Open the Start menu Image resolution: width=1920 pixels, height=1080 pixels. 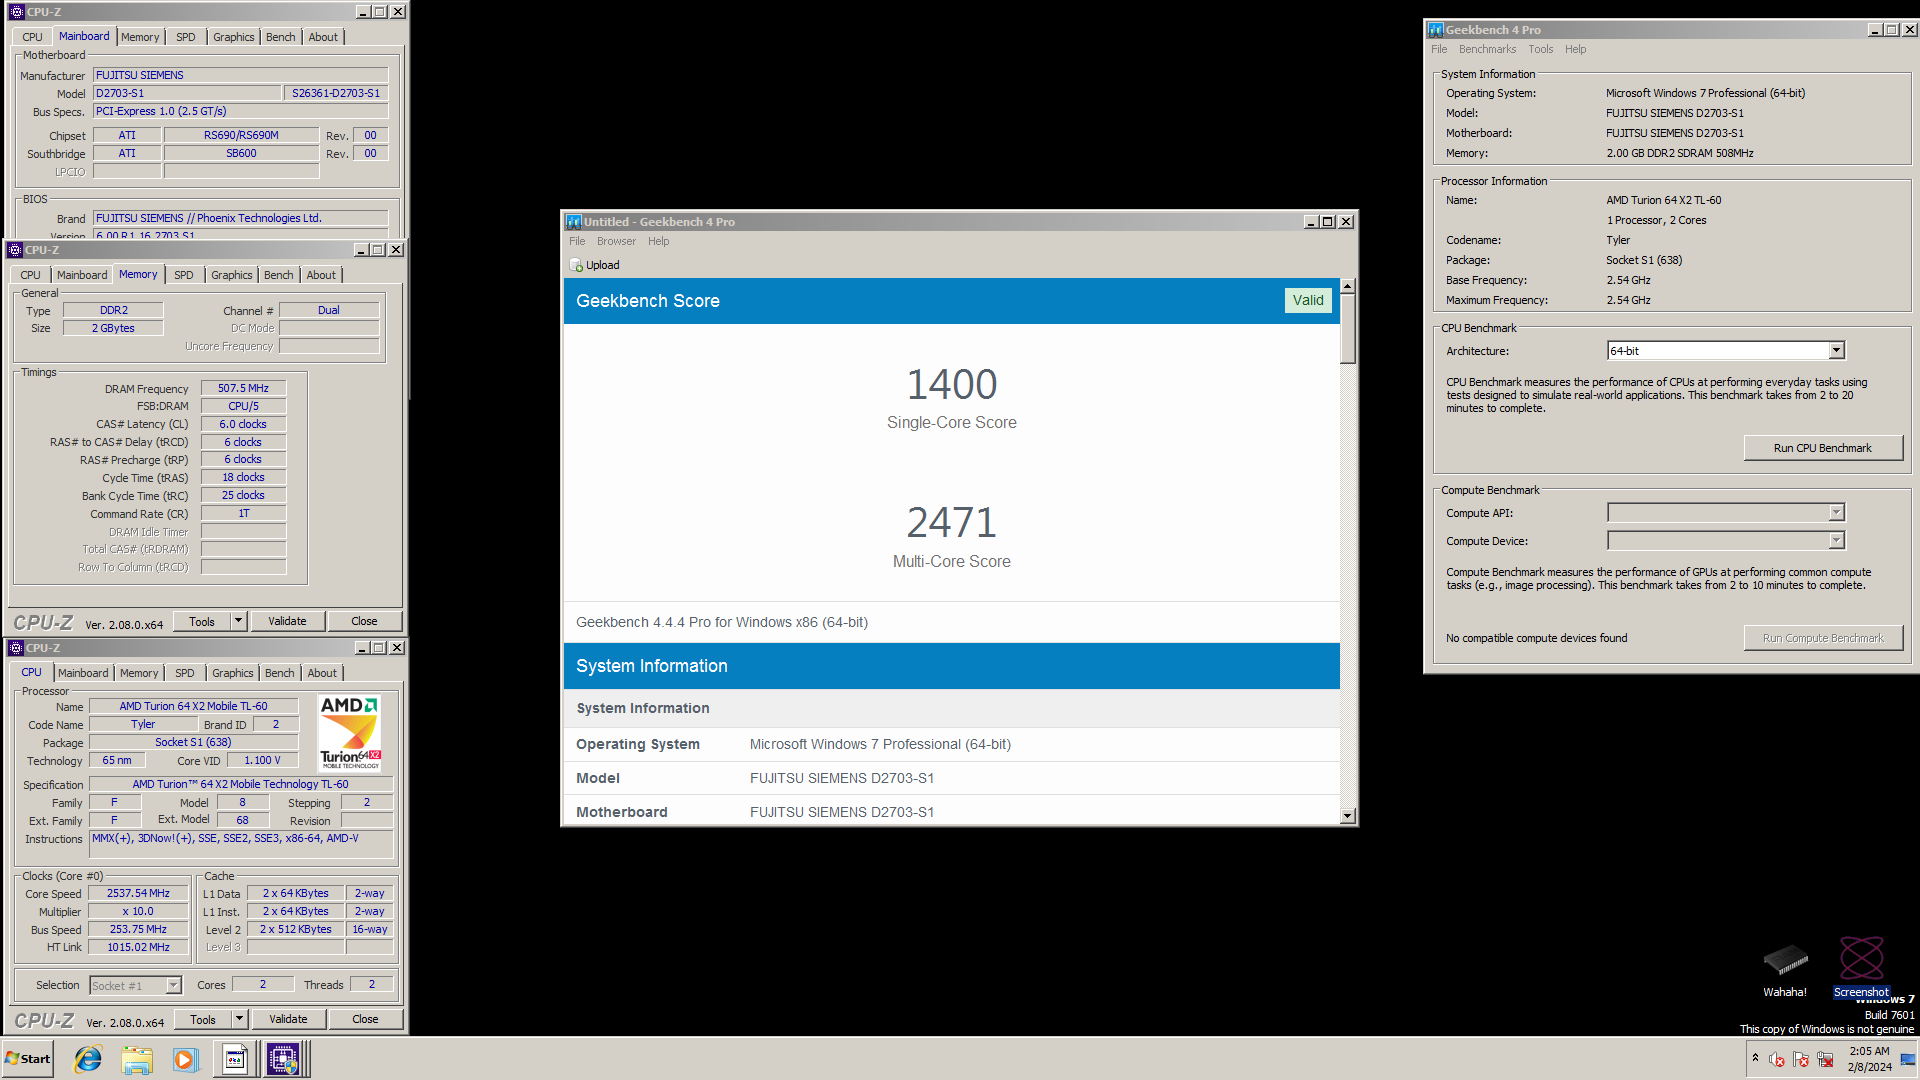point(28,1059)
